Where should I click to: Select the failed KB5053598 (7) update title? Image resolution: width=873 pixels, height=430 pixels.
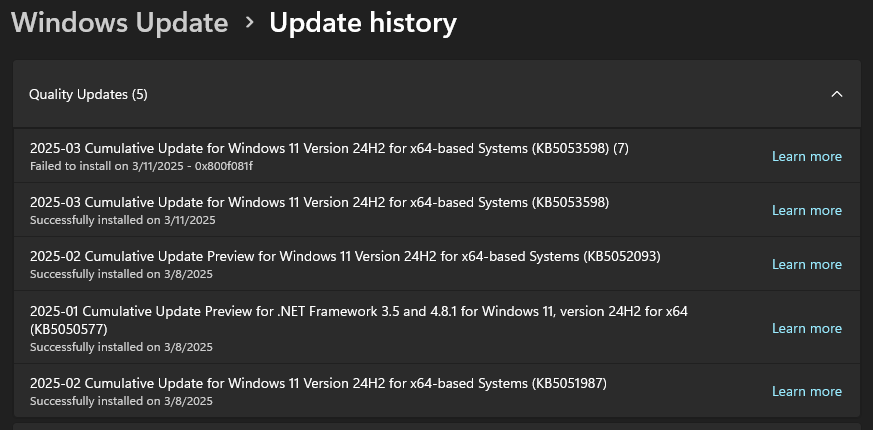pyautogui.click(x=329, y=148)
